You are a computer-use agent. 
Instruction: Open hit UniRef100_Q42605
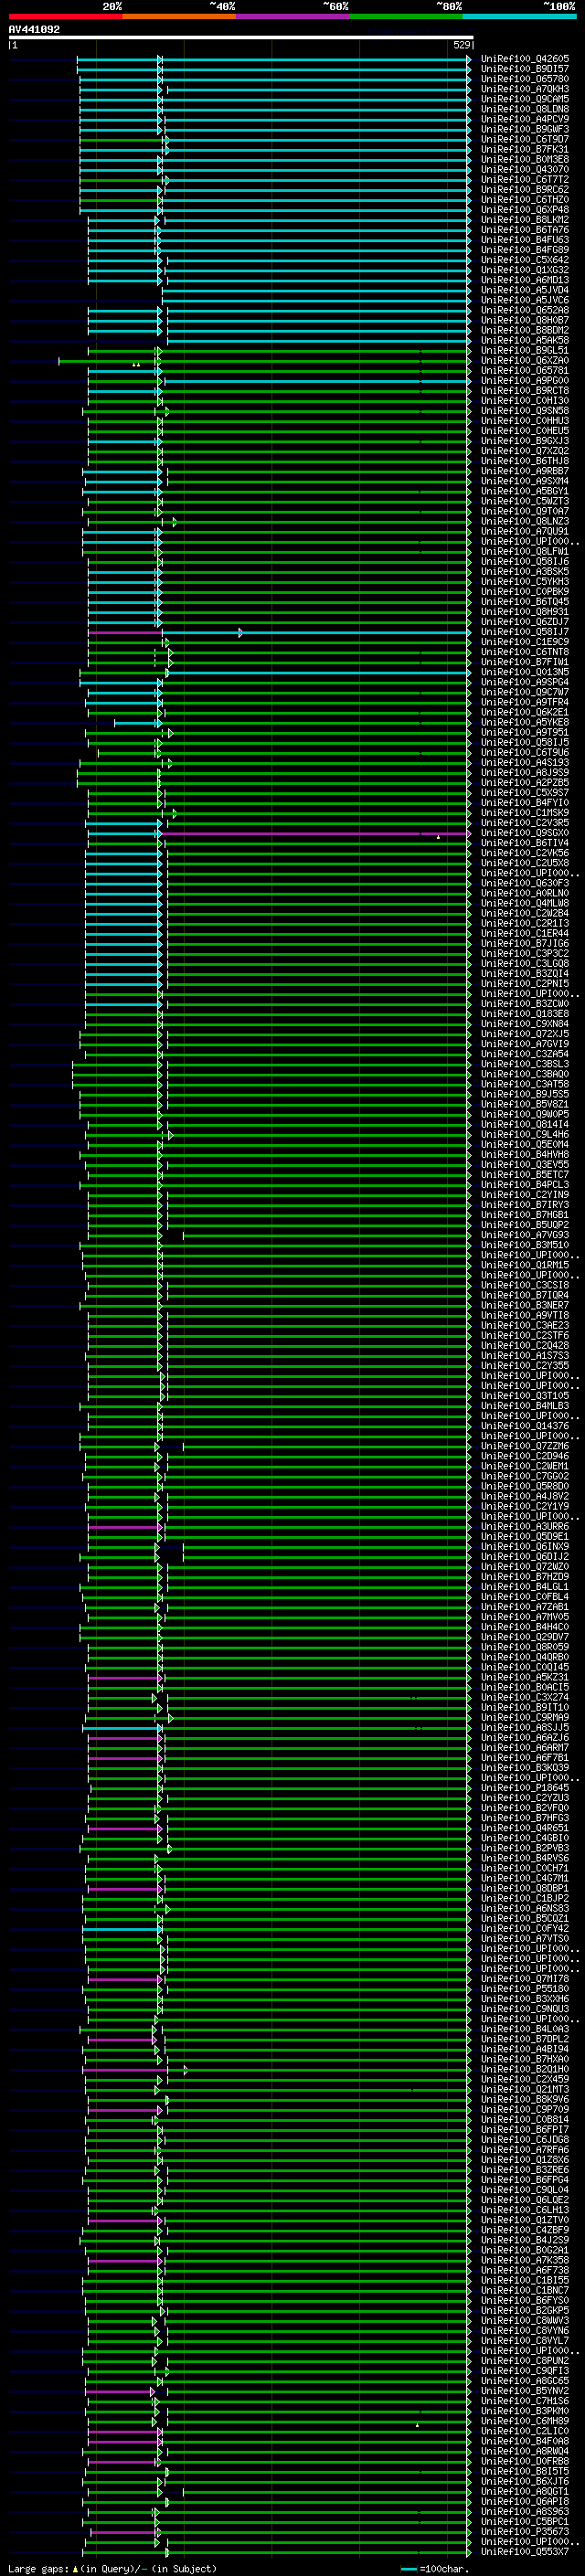coord(525,59)
